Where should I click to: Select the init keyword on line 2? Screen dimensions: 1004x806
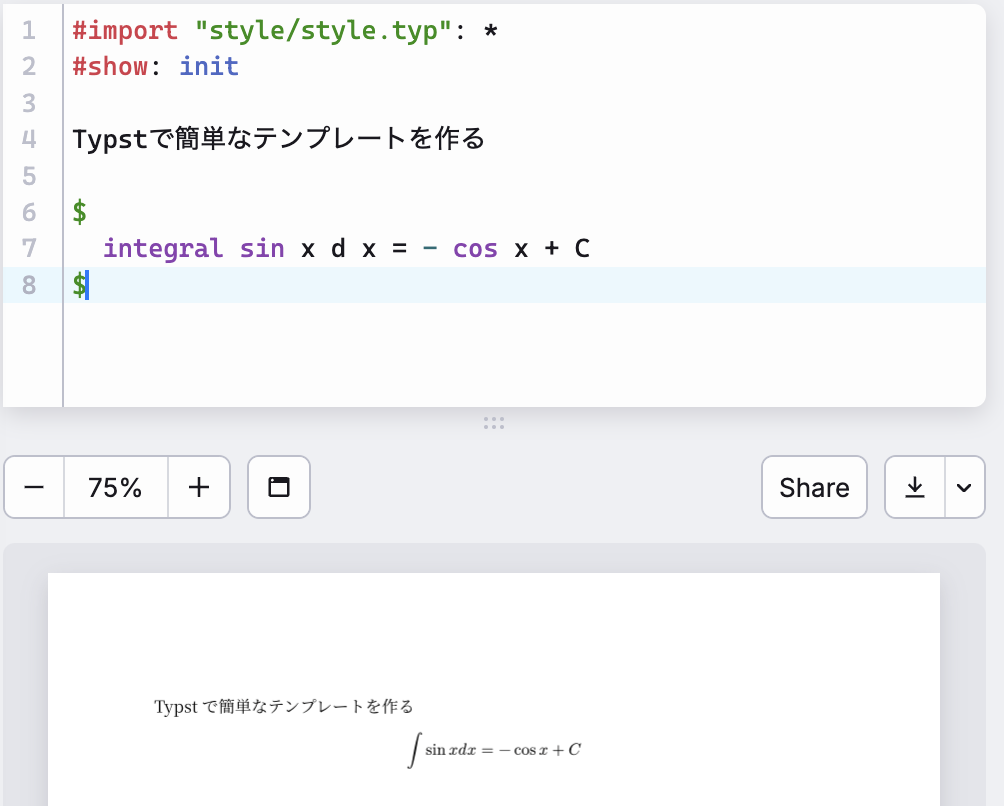pos(208,66)
